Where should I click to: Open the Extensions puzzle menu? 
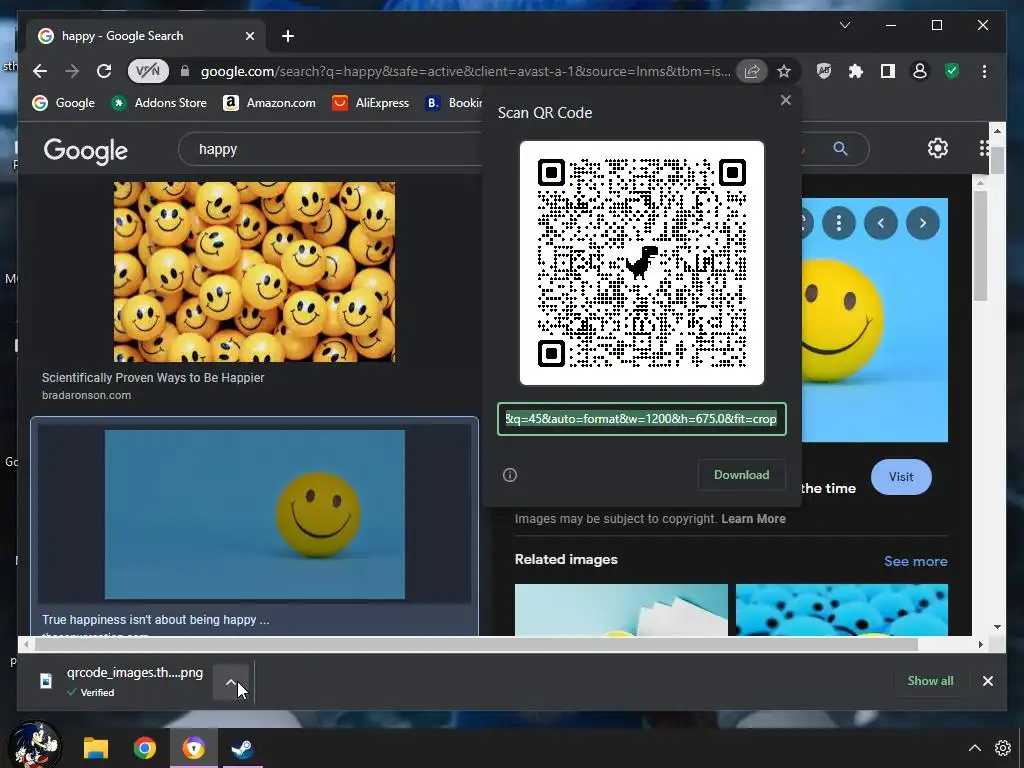coord(856,71)
